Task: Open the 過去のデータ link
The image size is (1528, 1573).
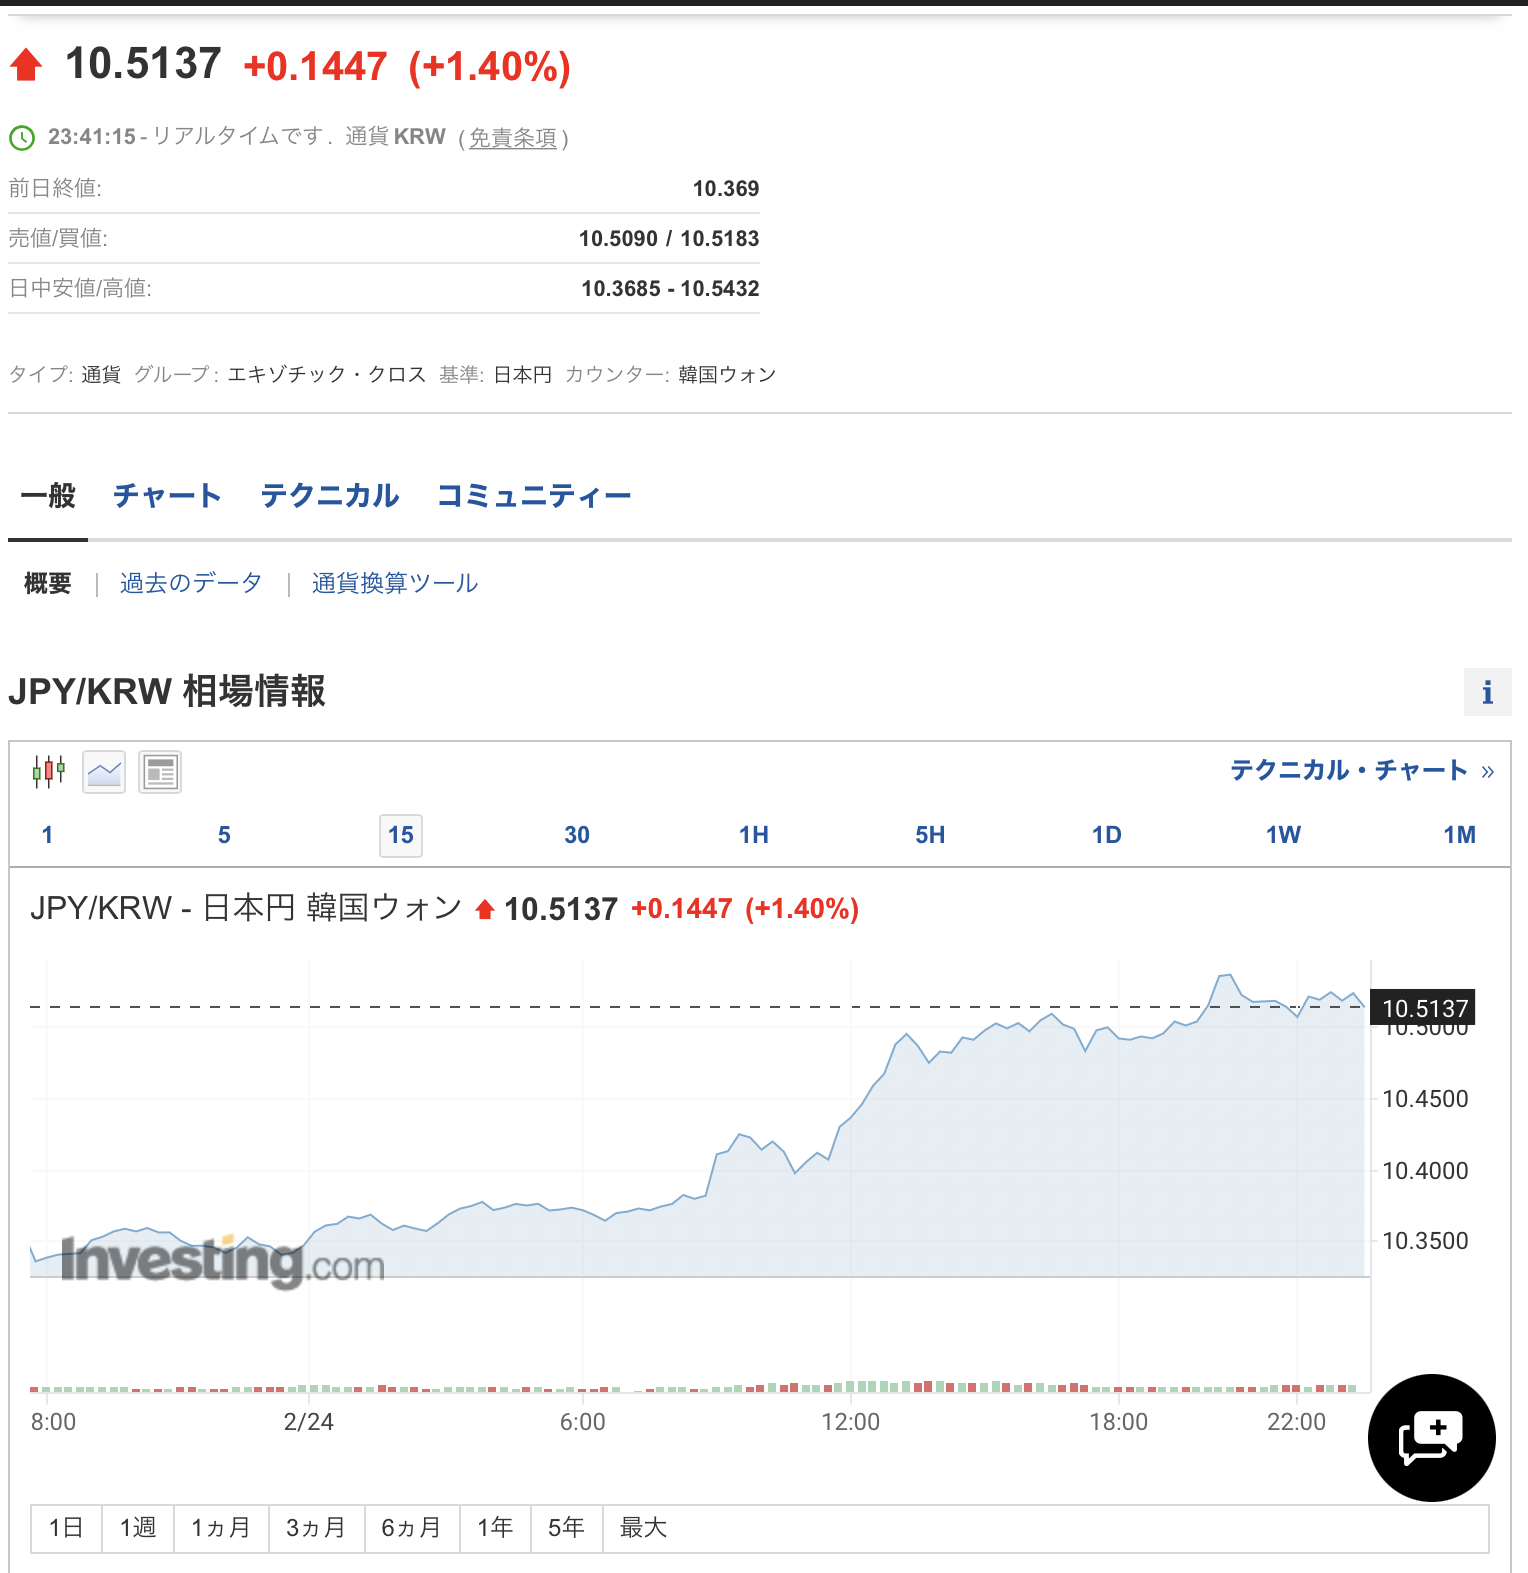Action: click(x=191, y=583)
